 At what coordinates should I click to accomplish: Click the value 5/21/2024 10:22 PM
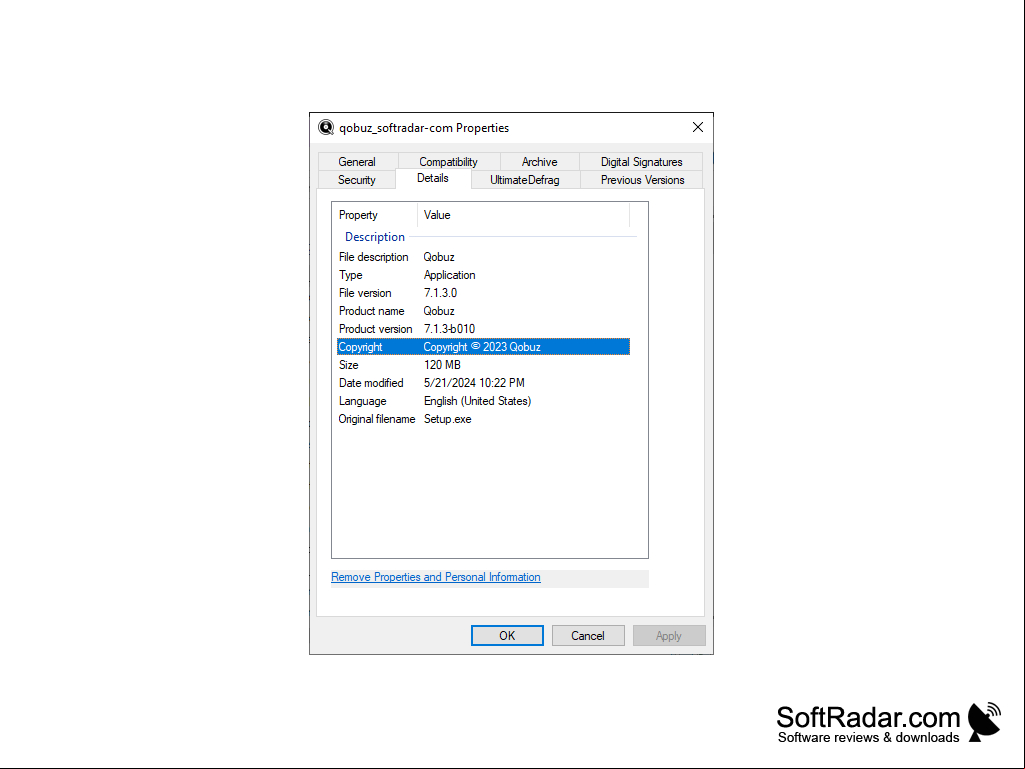coord(474,383)
